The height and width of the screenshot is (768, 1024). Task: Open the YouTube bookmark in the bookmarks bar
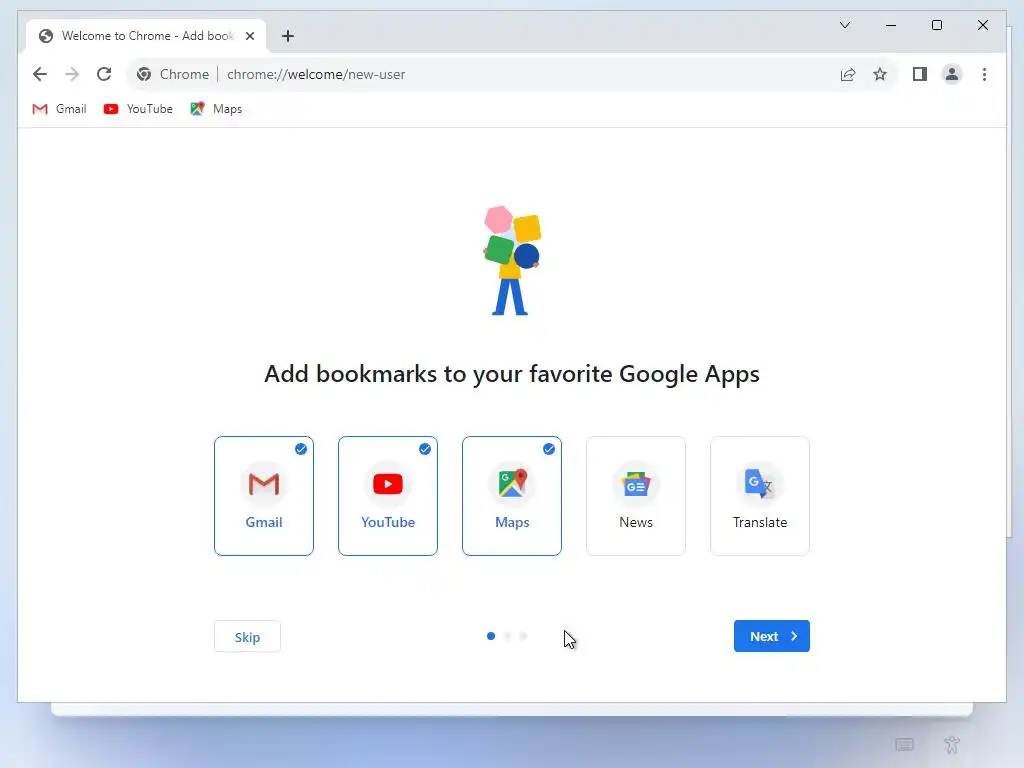pyautogui.click(x=138, y=109)
